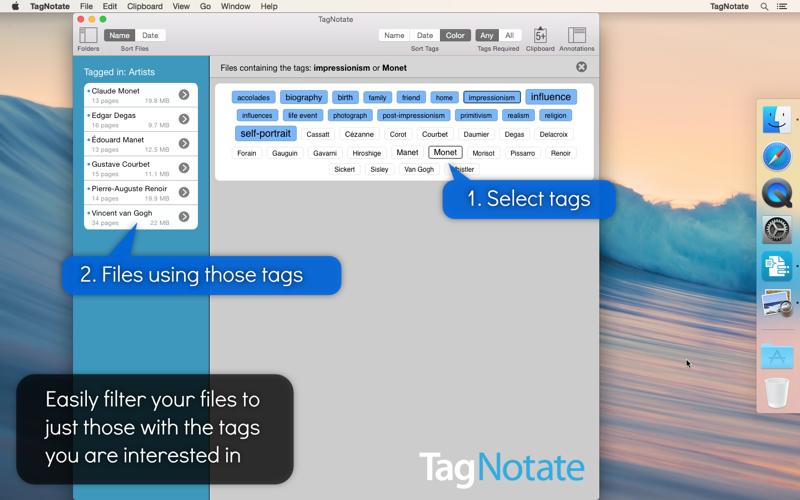Require Any of the selected tags
Image resolution: width=800 pixels, height=500 pixels.
pyautogui.click(x=487, y=35)
